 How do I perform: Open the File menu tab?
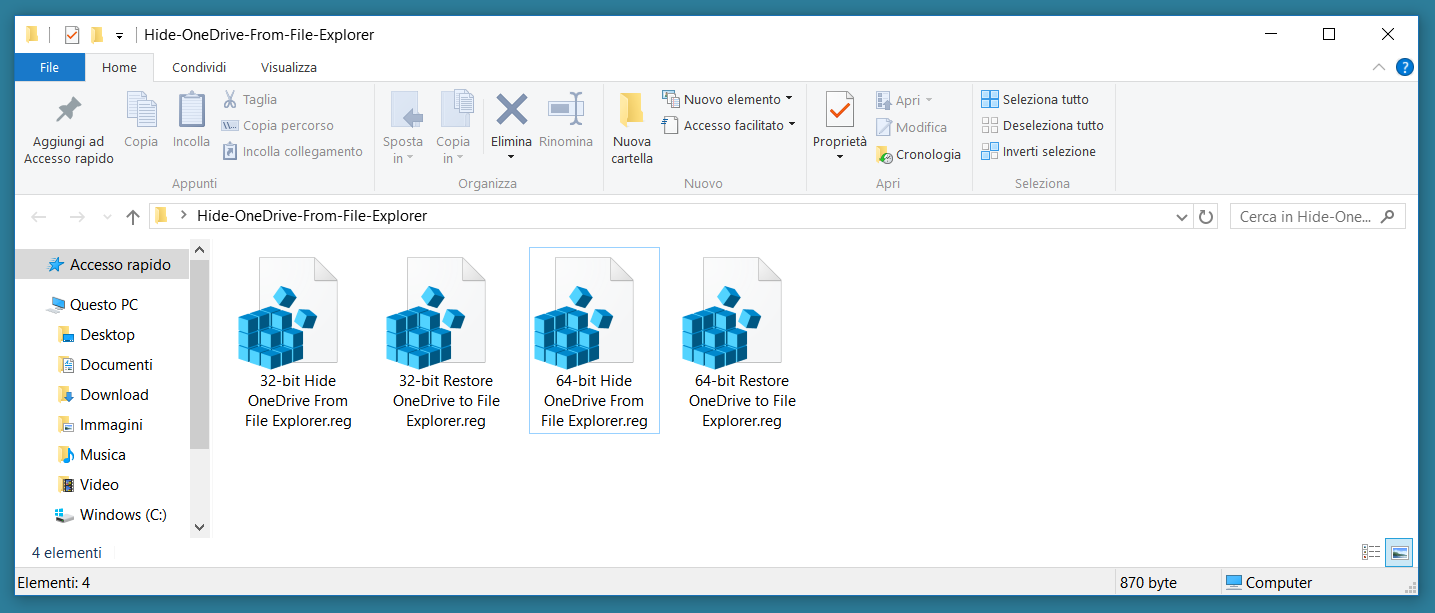point(49,67)
